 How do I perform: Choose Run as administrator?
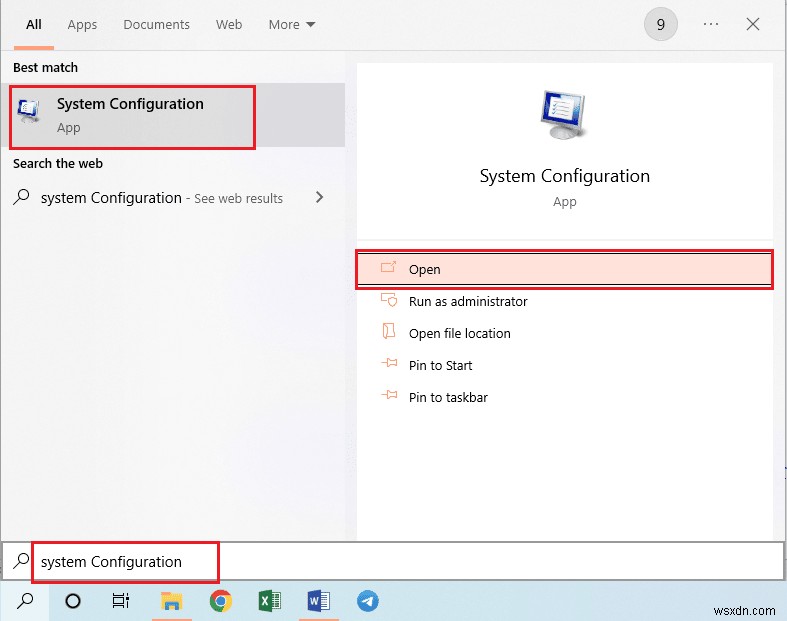click(x=565, y=301)
